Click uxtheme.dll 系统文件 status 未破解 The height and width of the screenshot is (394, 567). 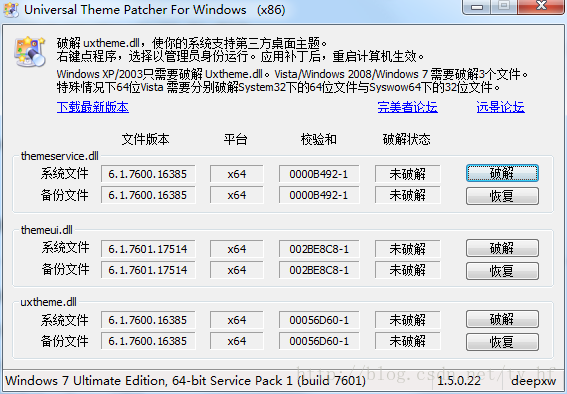click(408, 320)
